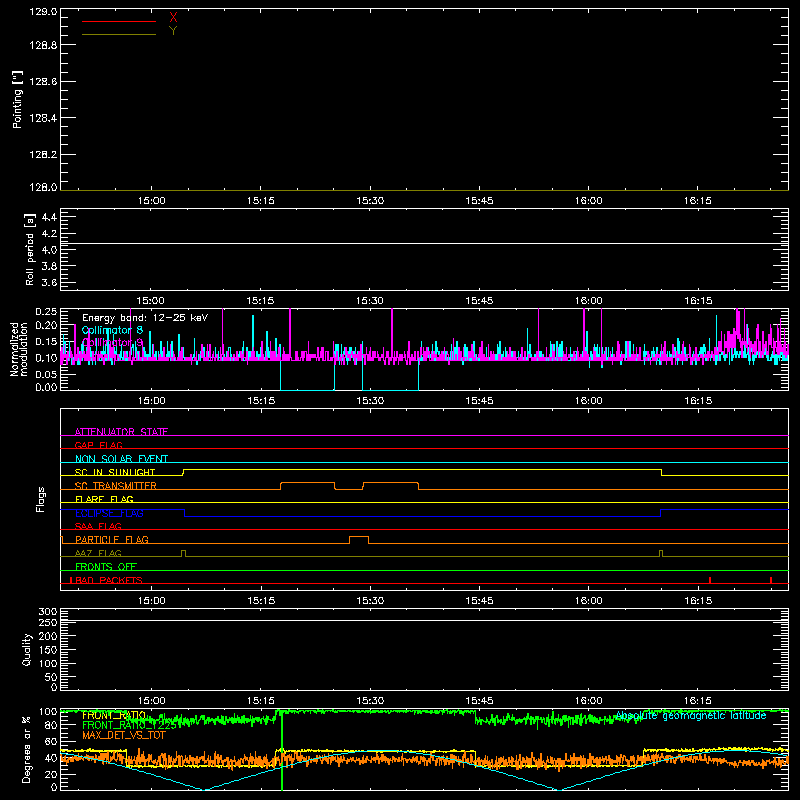The height and width of the screenshot is (800, 800).
Task: Click the BAD_PACKETS red spike near 16:17
Action: point(710,580)
